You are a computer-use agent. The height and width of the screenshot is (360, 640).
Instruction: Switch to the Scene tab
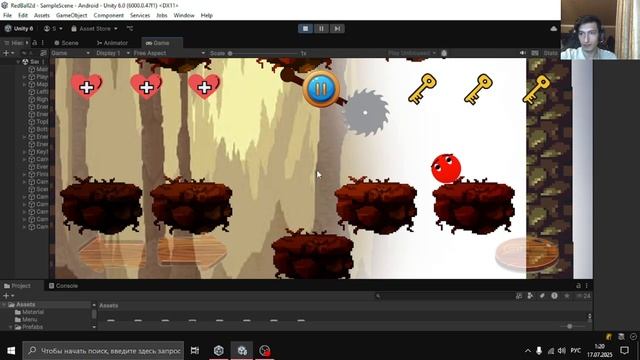pyautogui.click(x=67, y=43)
